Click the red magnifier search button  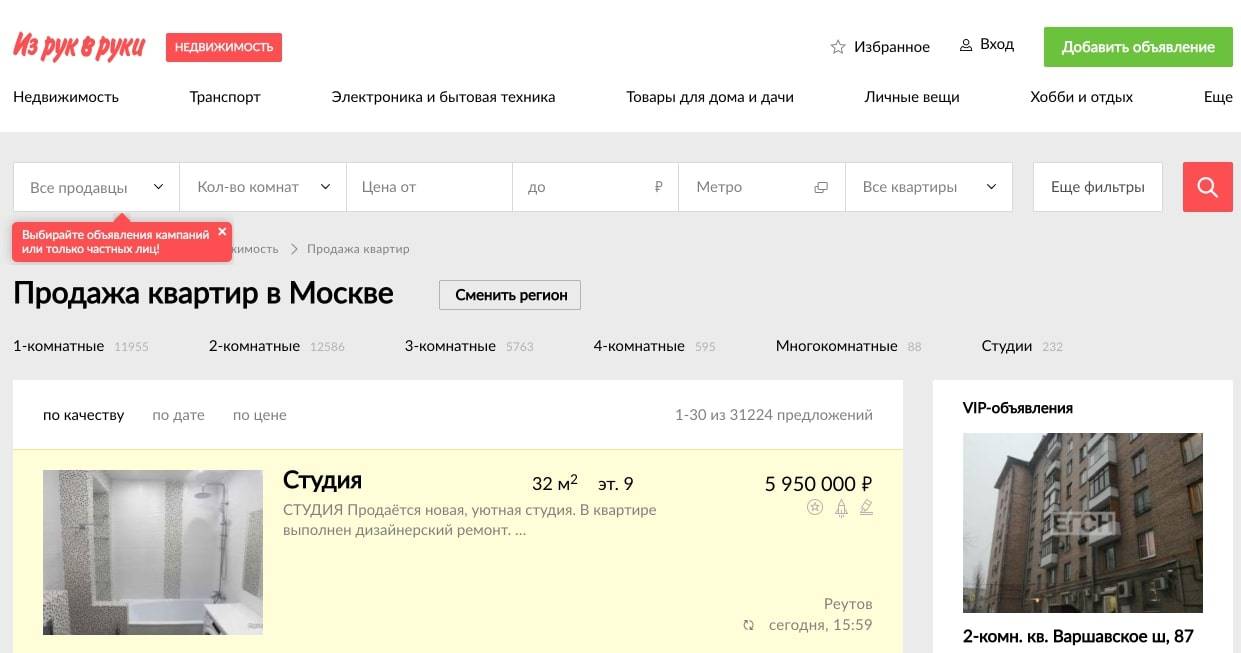1207,187
